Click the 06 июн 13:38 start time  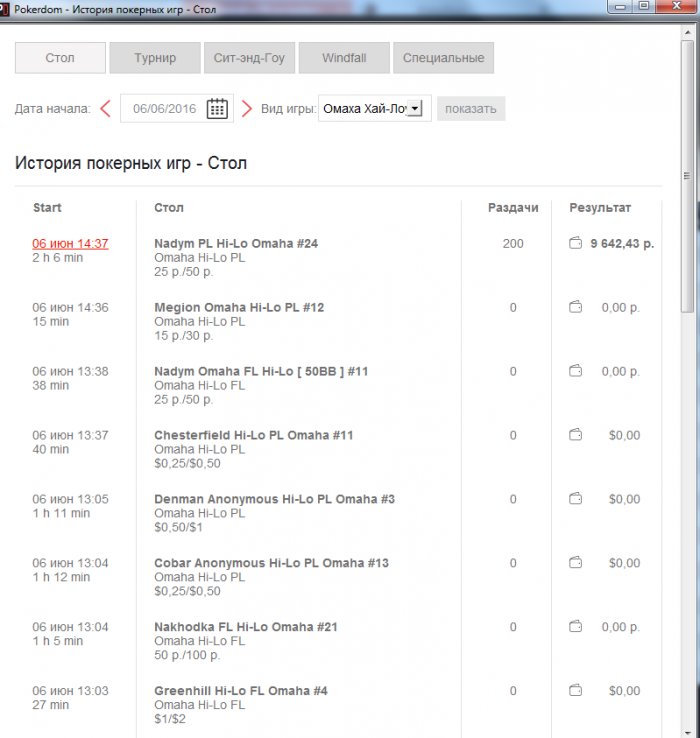point(70,371)
